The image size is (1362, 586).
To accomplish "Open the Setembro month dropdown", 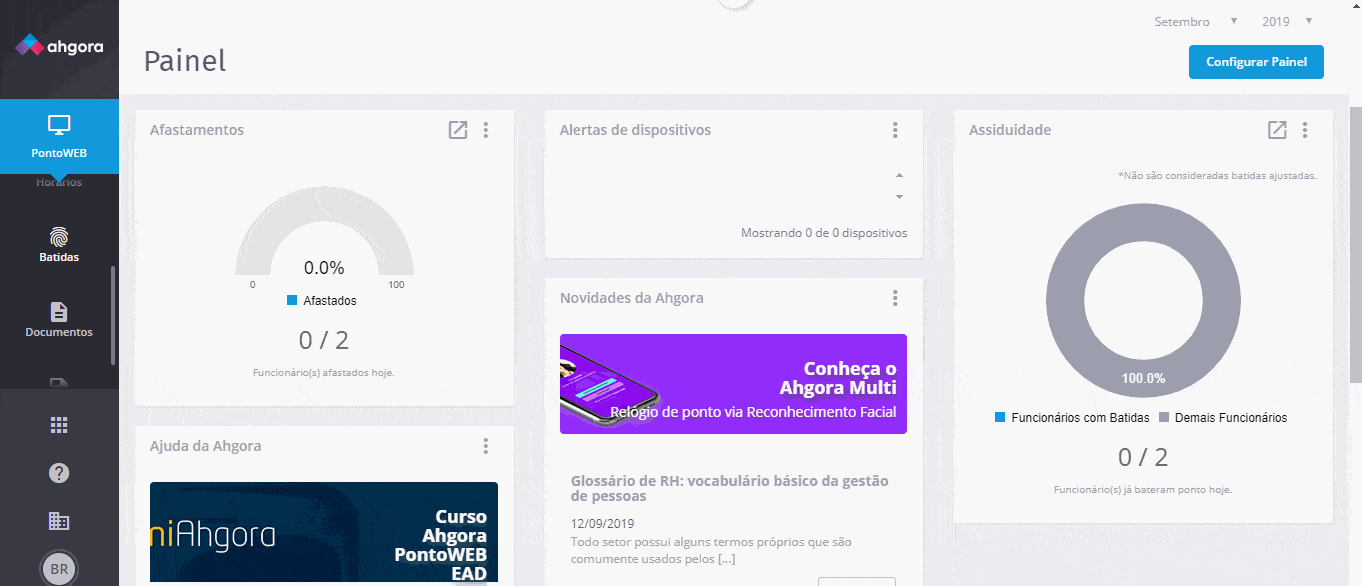I will tap(1196, 22).
